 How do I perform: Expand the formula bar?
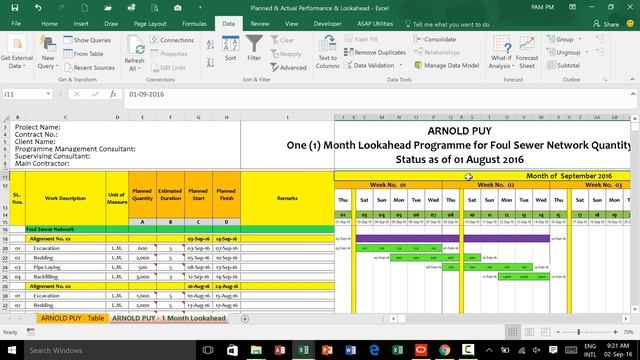[x=633, y=94]
